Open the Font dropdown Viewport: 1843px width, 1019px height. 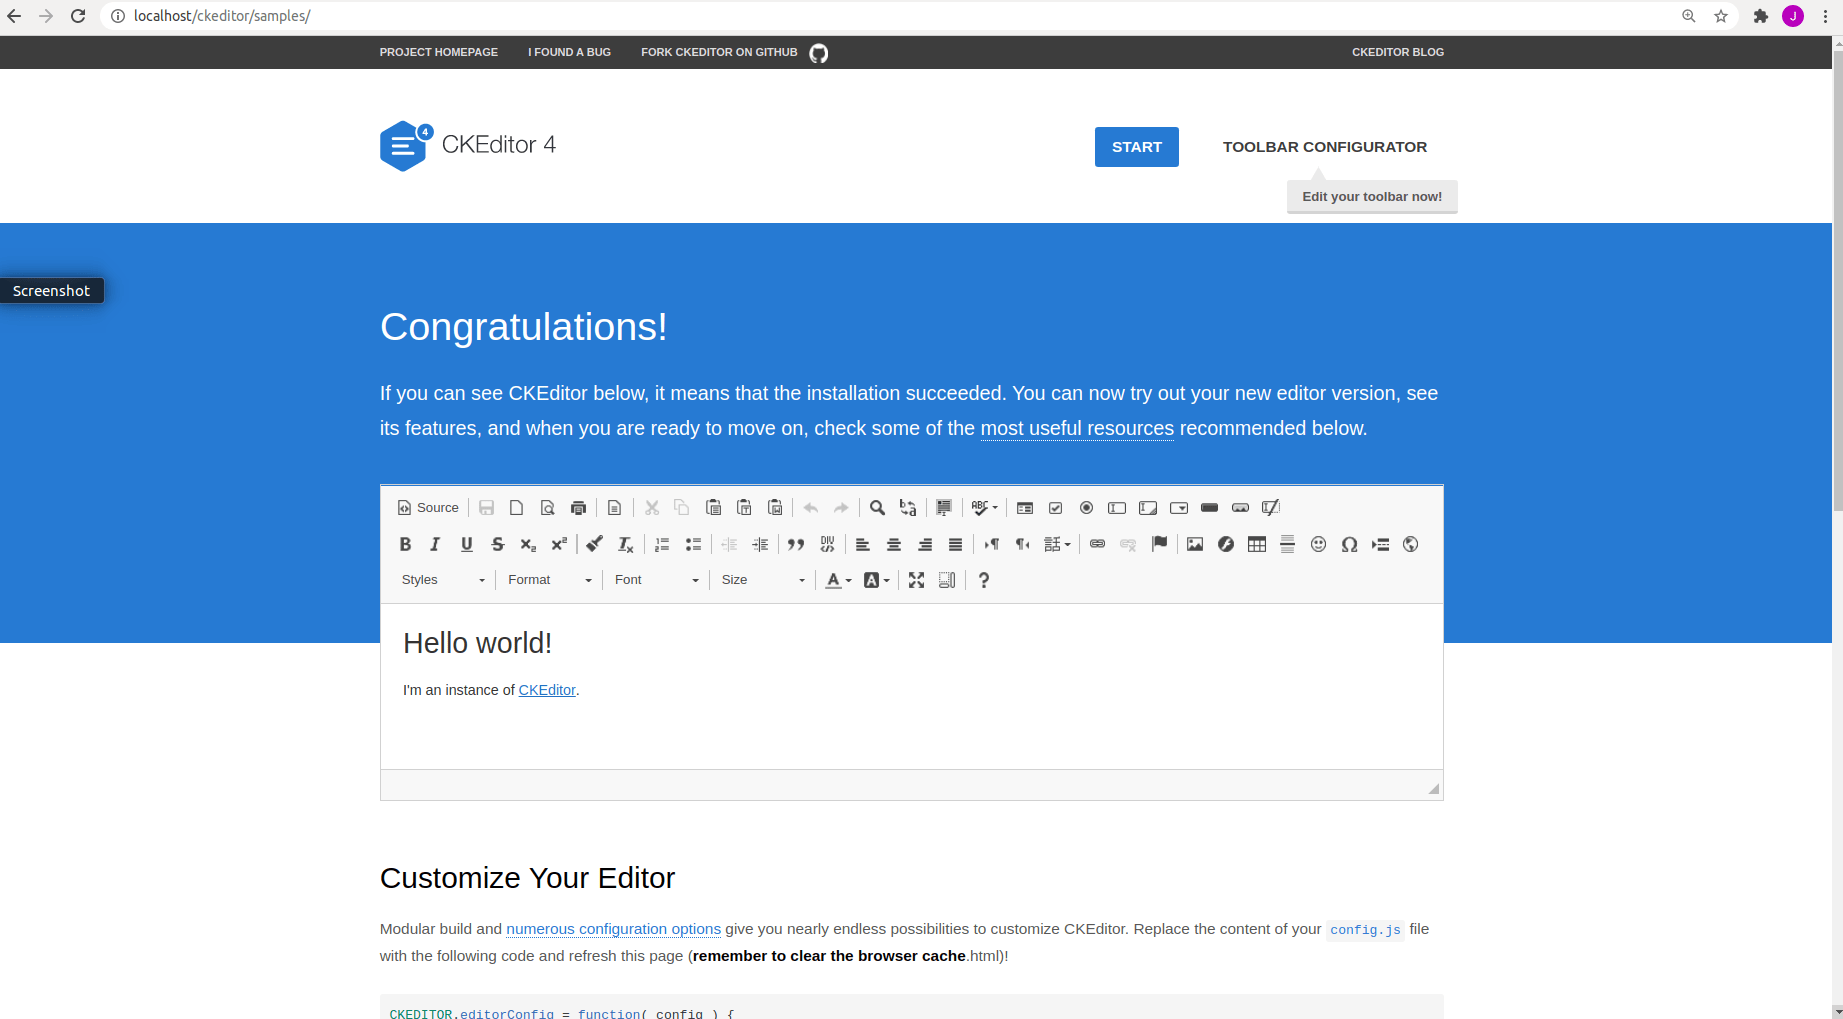click(655, 580)
